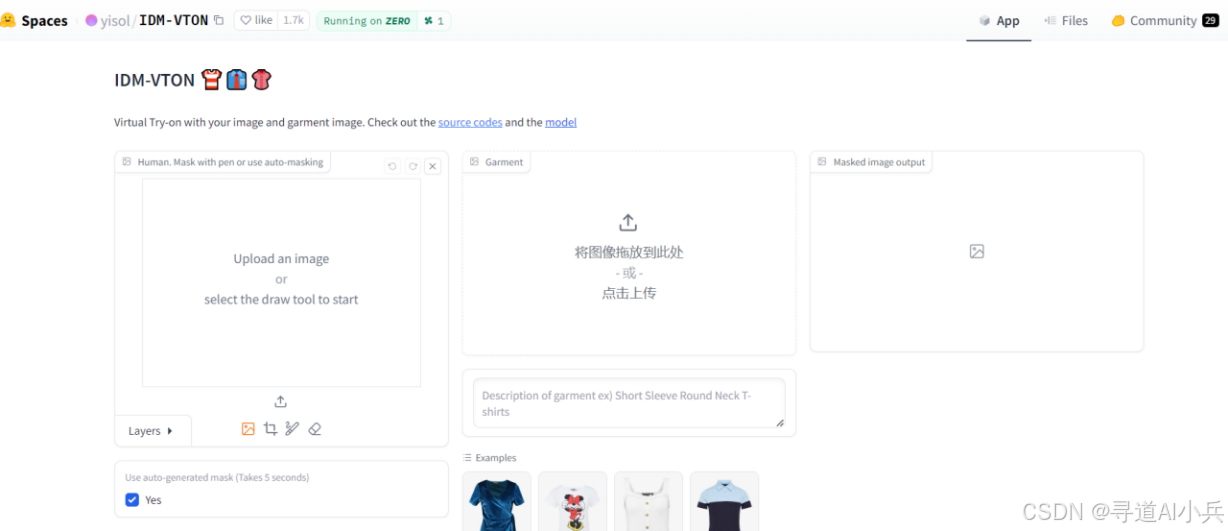Open the Community tab
Screen dimensions: 1228x531
(1163, 20)
